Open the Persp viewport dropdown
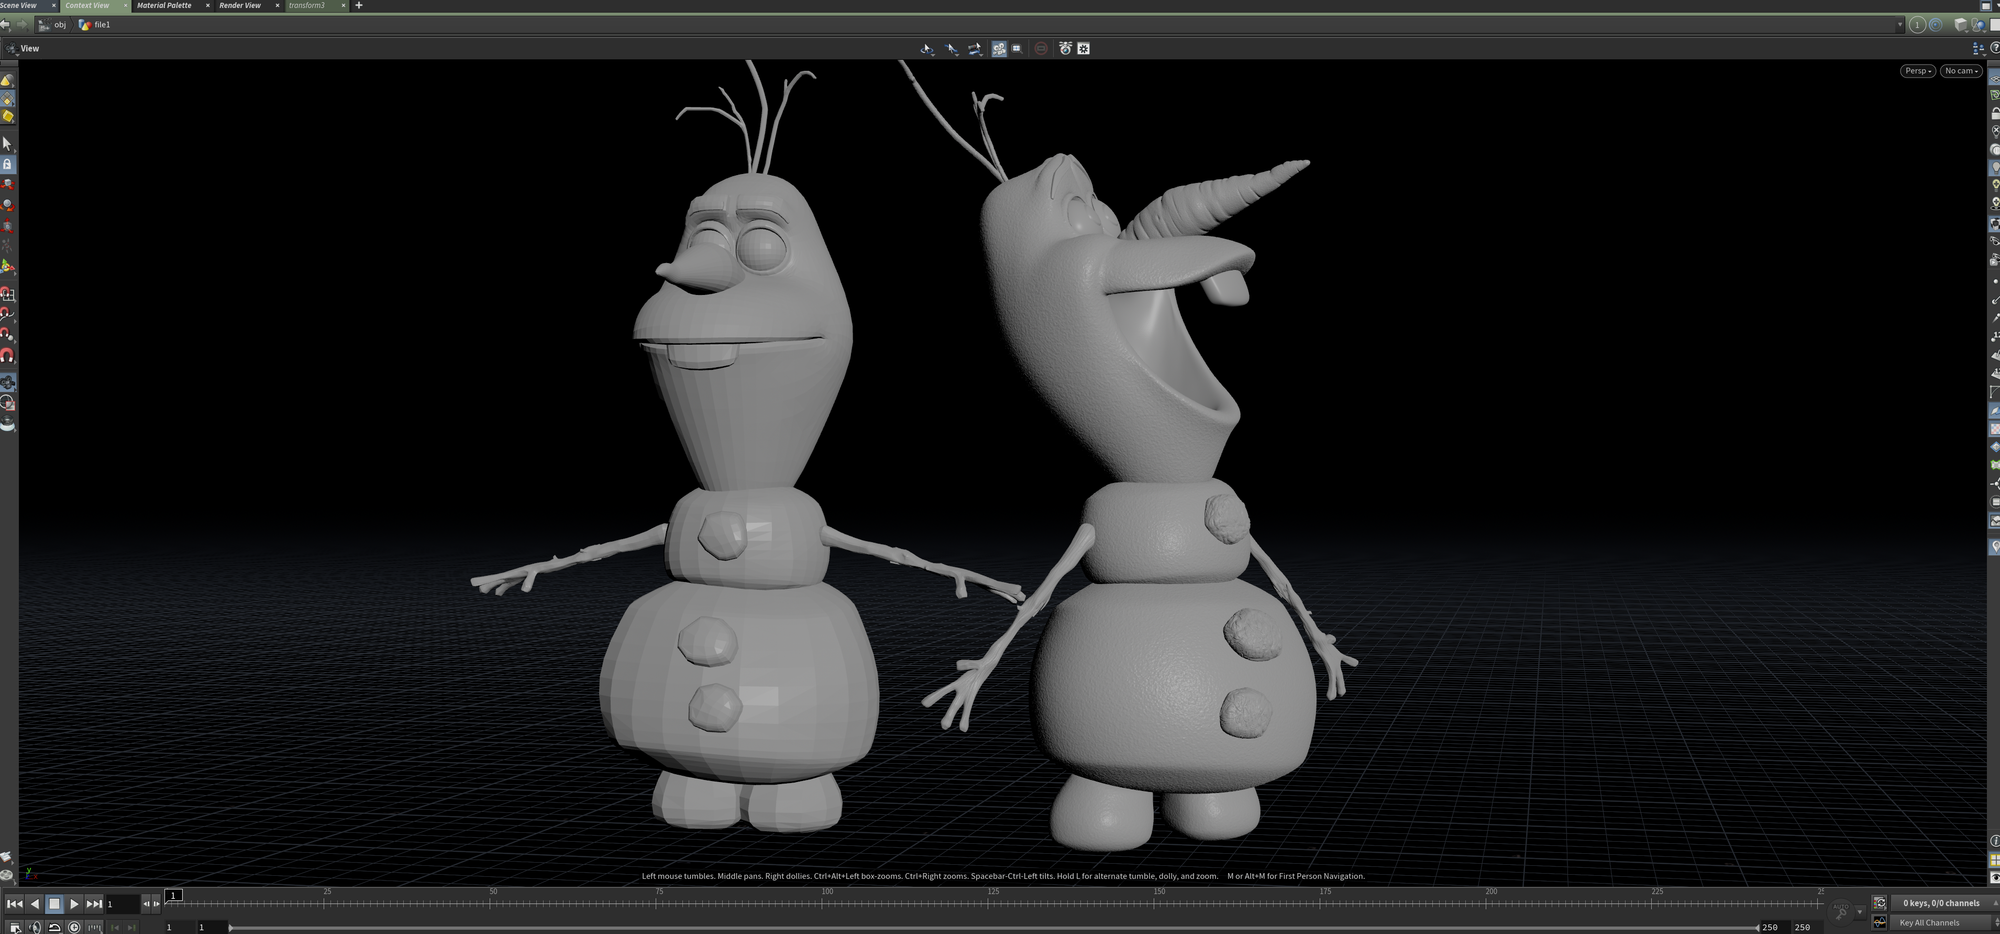 tap(1917, 71)
